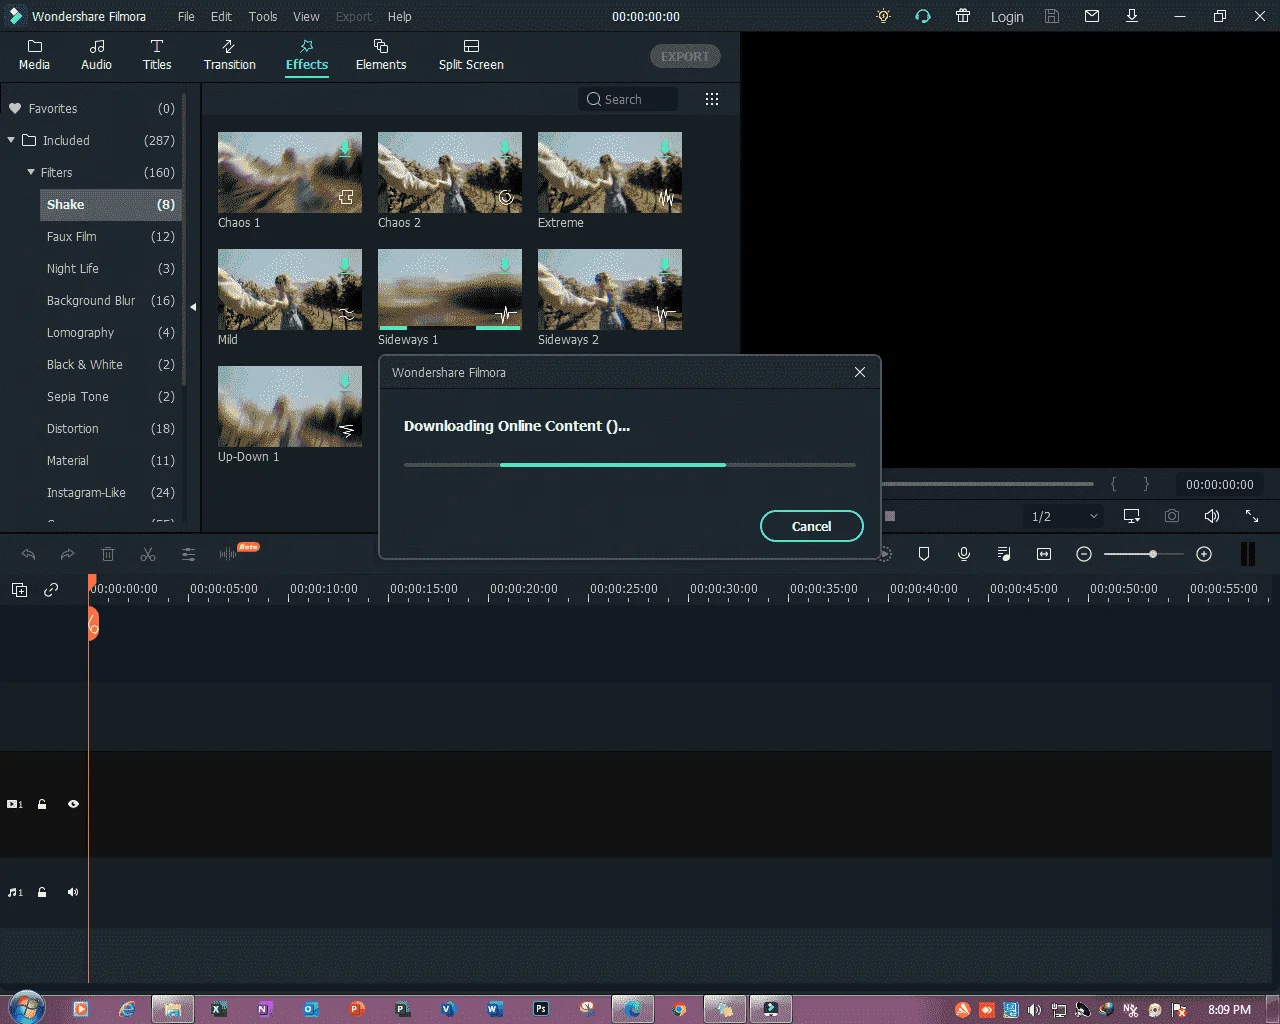This screenshot has width=1280, height=1024.
Task: Click the zoom to fit timeline icon
Action: coord(1044,554)
